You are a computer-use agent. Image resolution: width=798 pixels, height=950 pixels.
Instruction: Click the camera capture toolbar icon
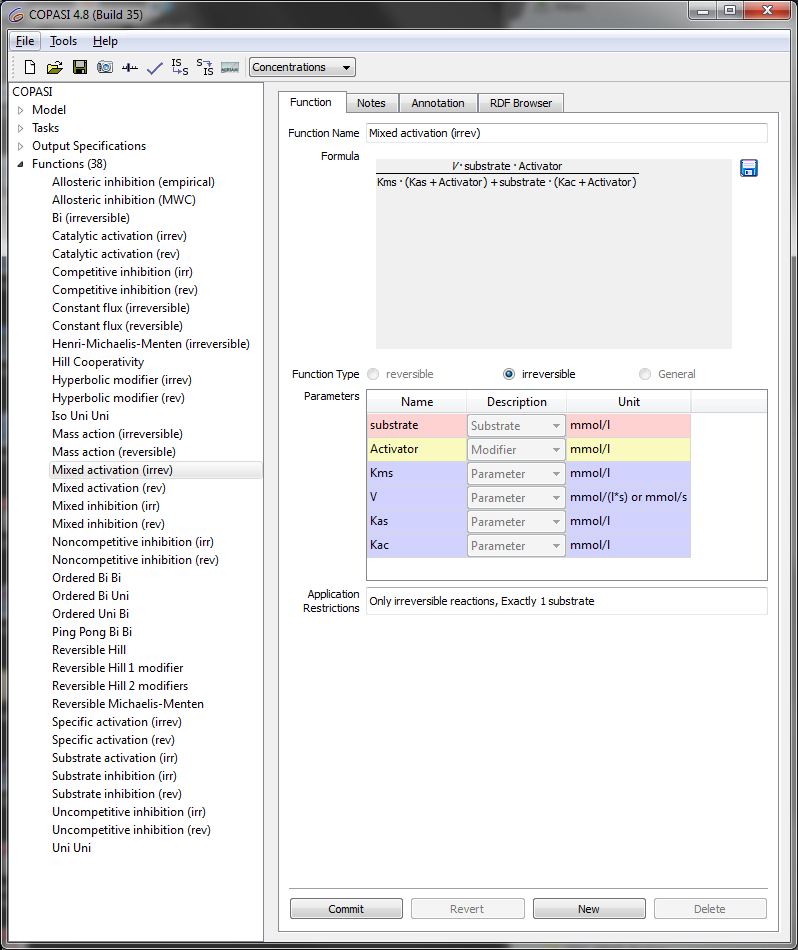pos(105,68)
